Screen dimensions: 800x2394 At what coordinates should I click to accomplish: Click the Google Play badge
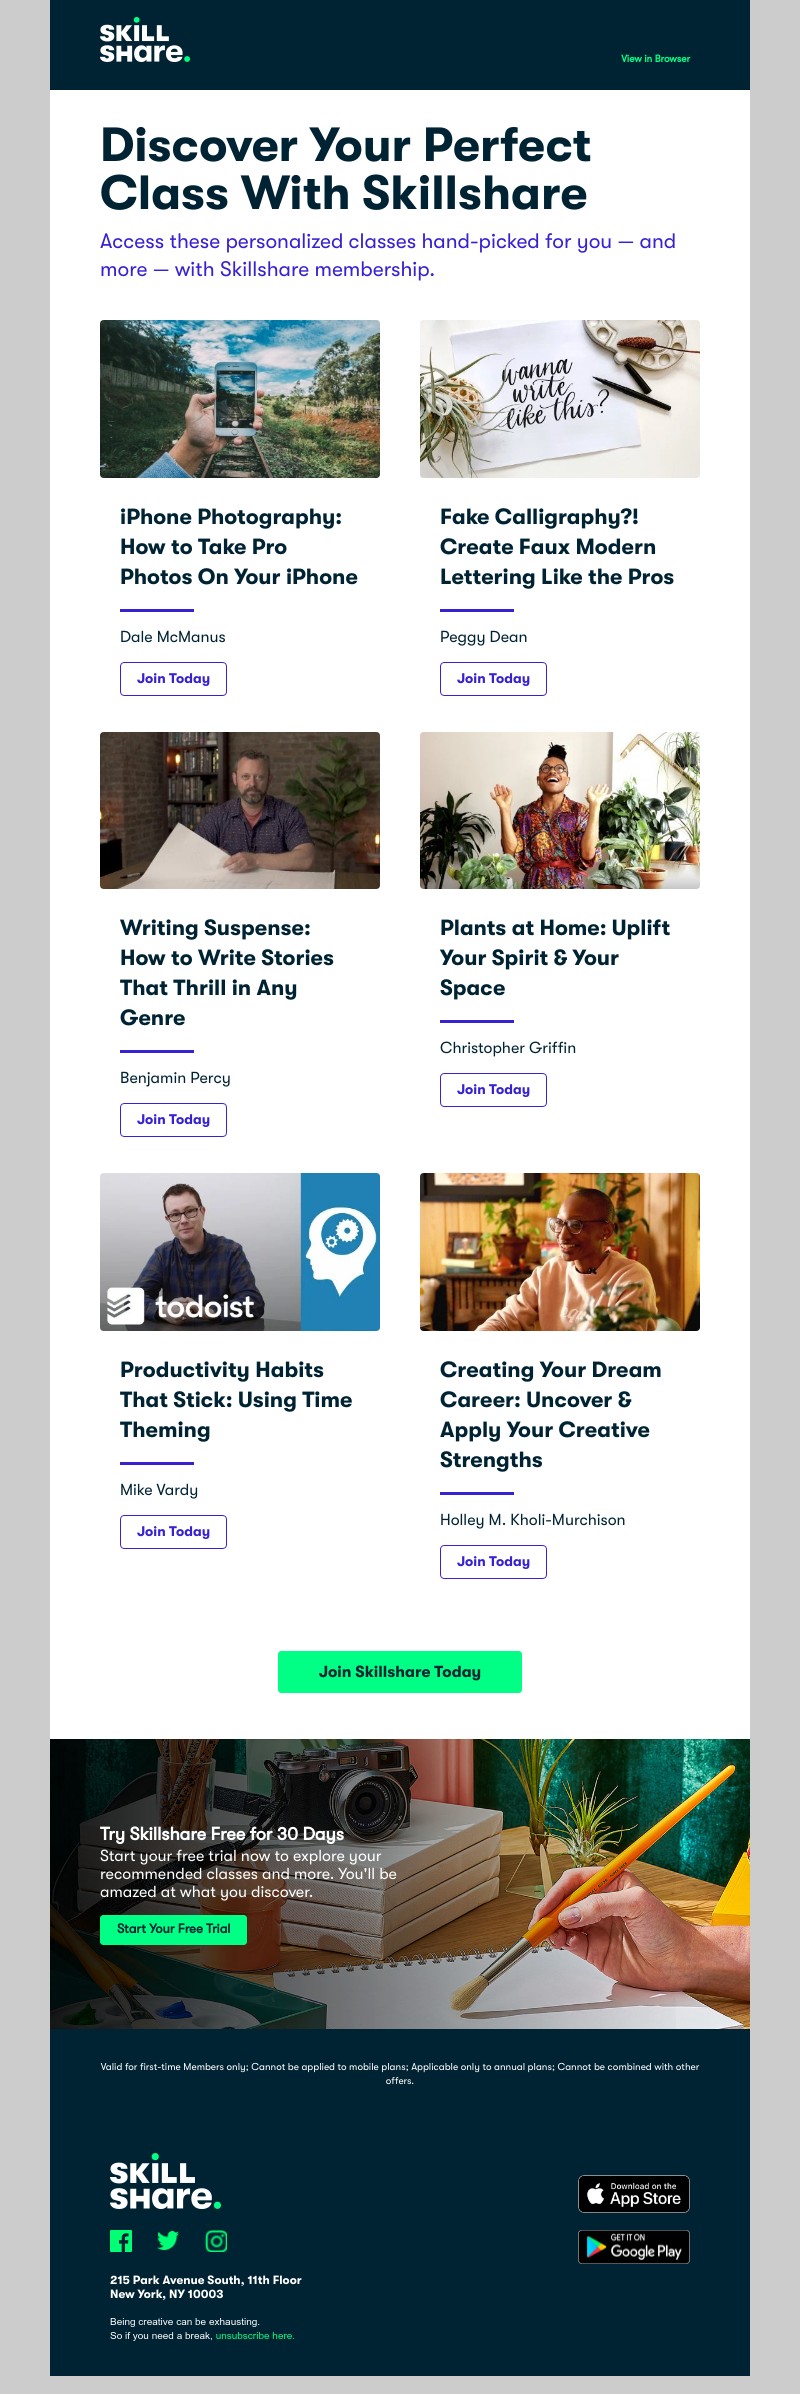click(x=634, y=2247)
